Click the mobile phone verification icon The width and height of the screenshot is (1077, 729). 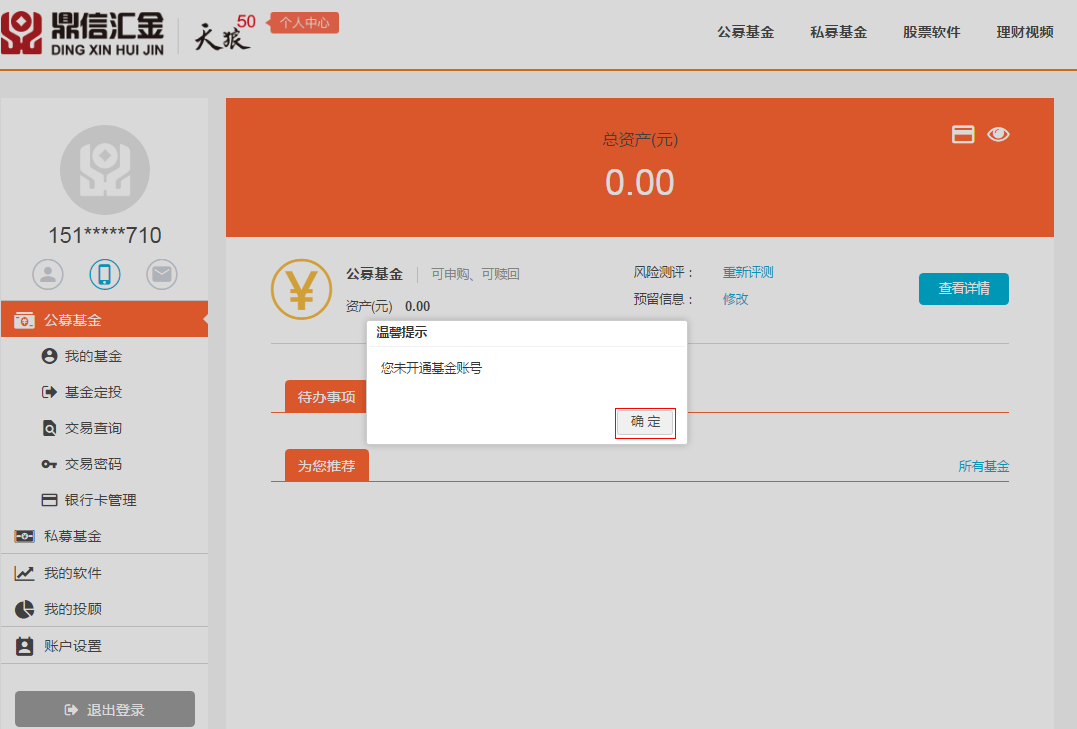tap(105, 273)
